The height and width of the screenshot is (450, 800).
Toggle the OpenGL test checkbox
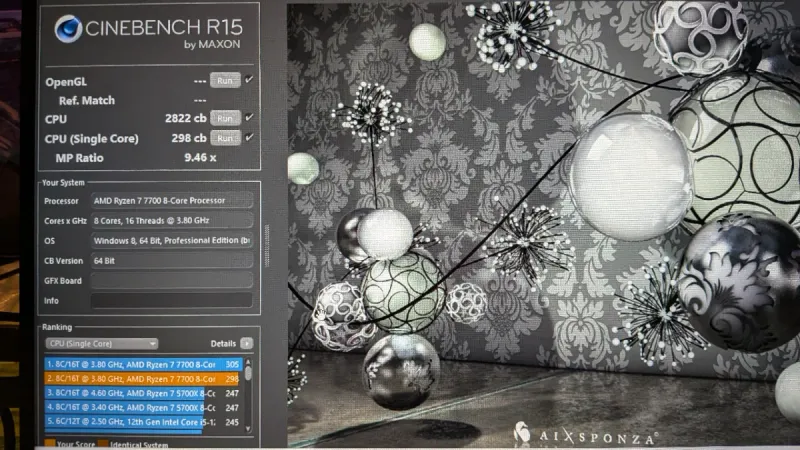click(249, 80)
